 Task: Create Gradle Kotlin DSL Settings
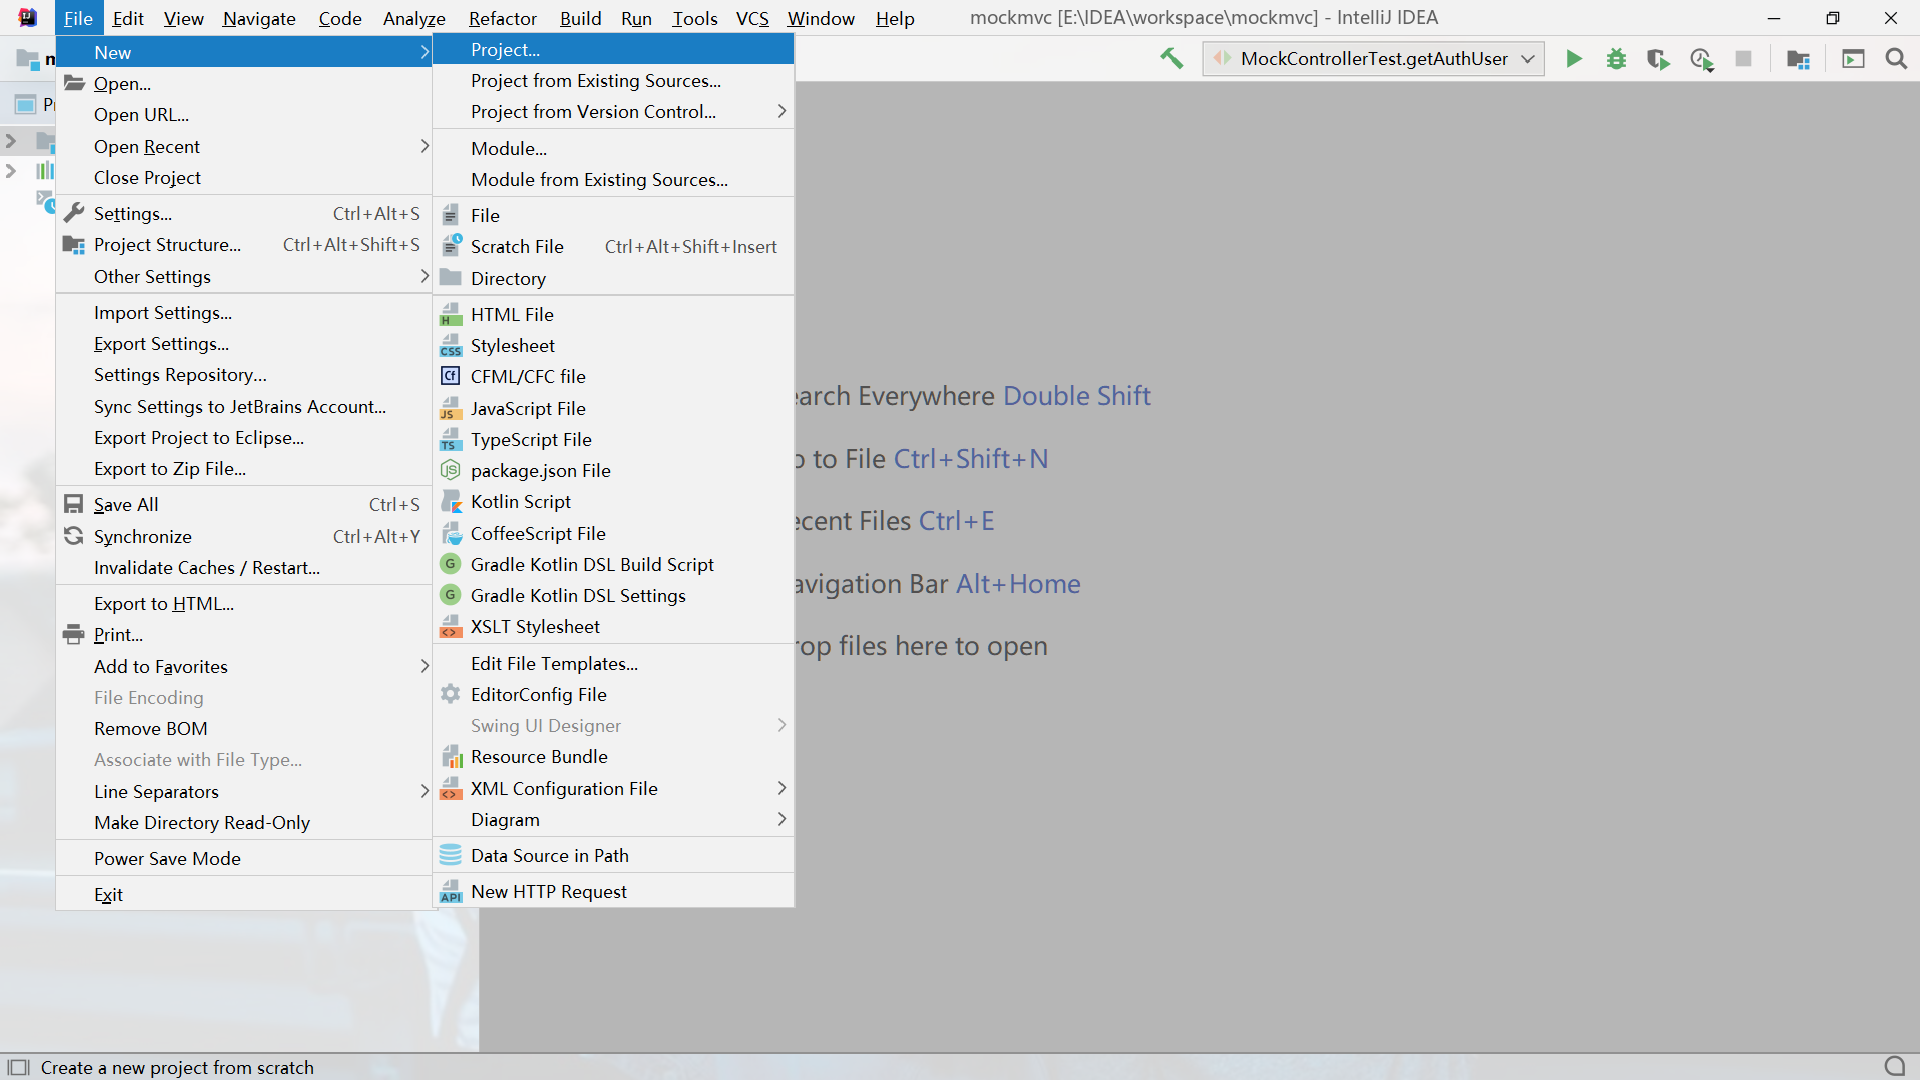[x=614, y=595]
